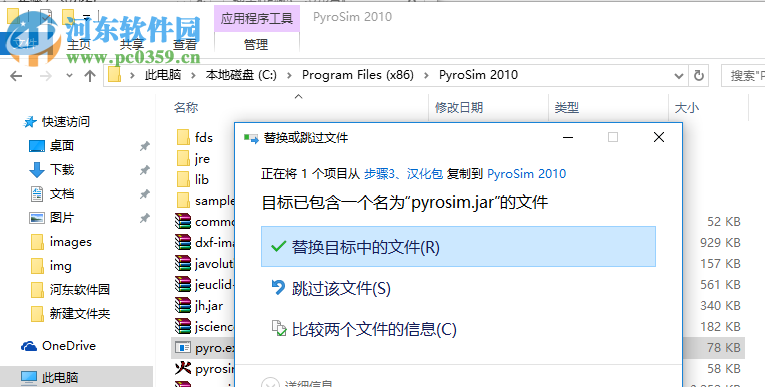The width and height of the screenshot is (765, 387).
Task: Select the commo archive file icon
Action: point(183,222)
